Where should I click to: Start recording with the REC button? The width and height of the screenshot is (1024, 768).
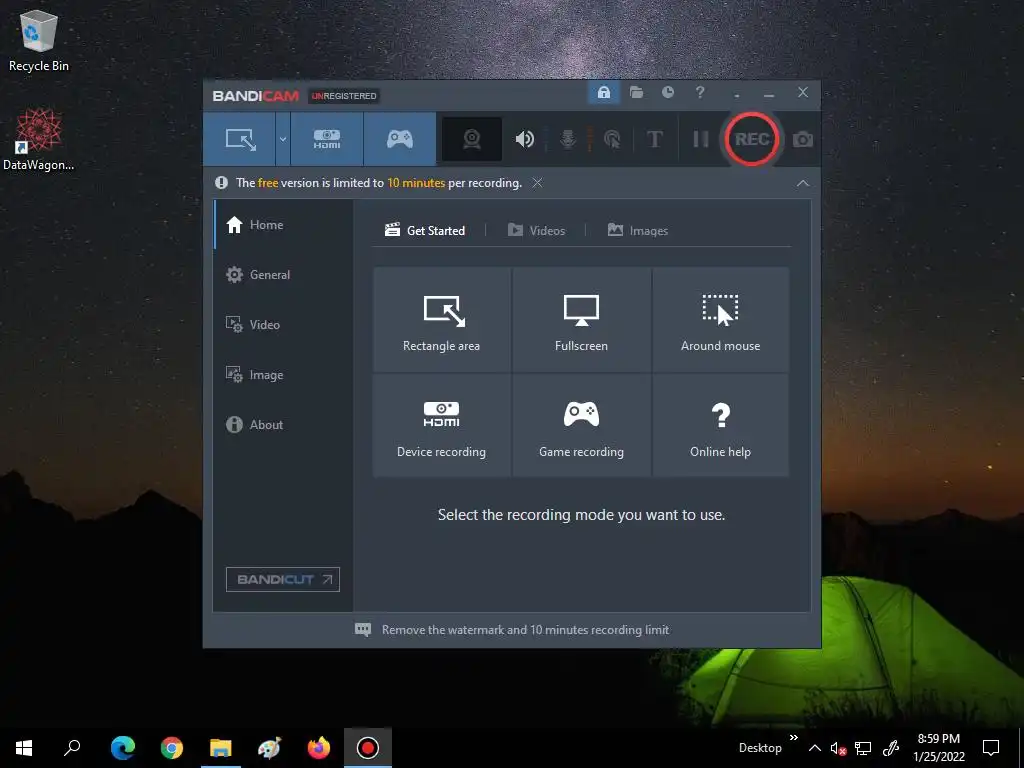tap(752, 139)
